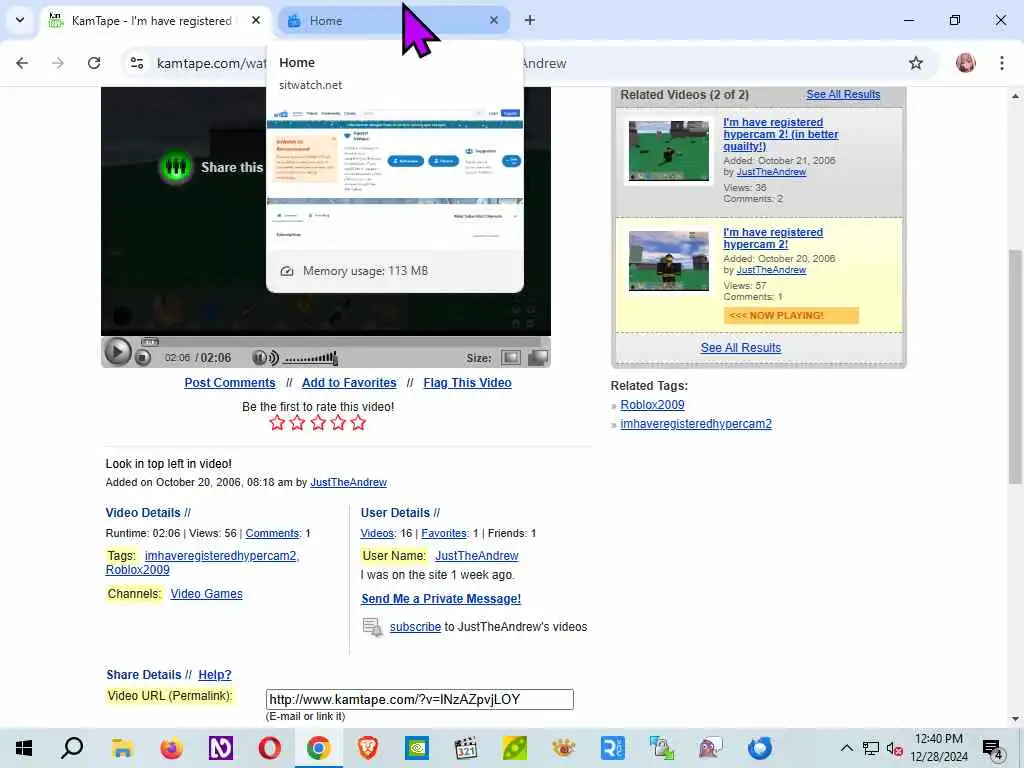Click the Video URL permalink field
Viewport: 1024px width, 768px height.
419,699
